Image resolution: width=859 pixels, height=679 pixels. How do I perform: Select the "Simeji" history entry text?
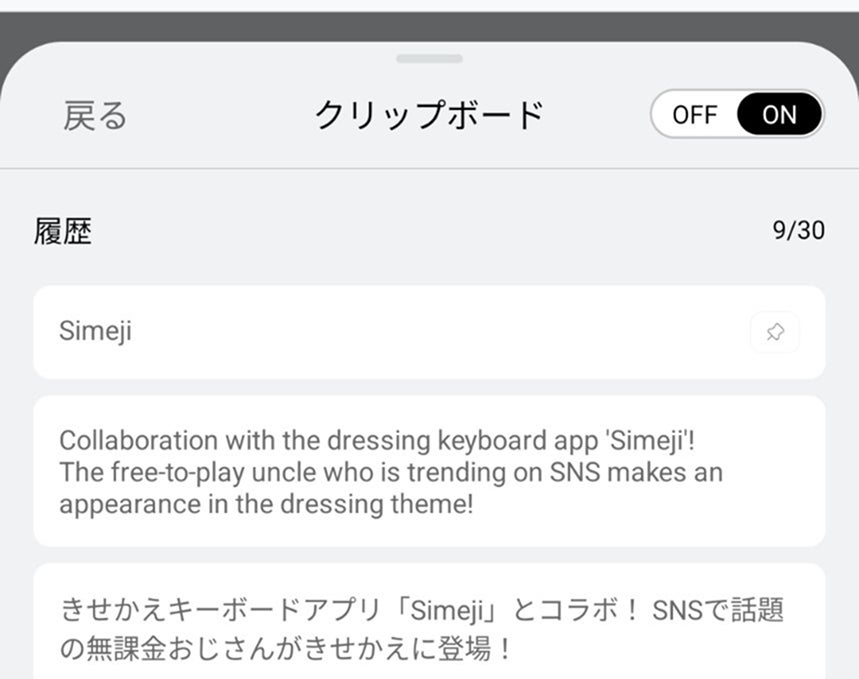coord(95,331)
